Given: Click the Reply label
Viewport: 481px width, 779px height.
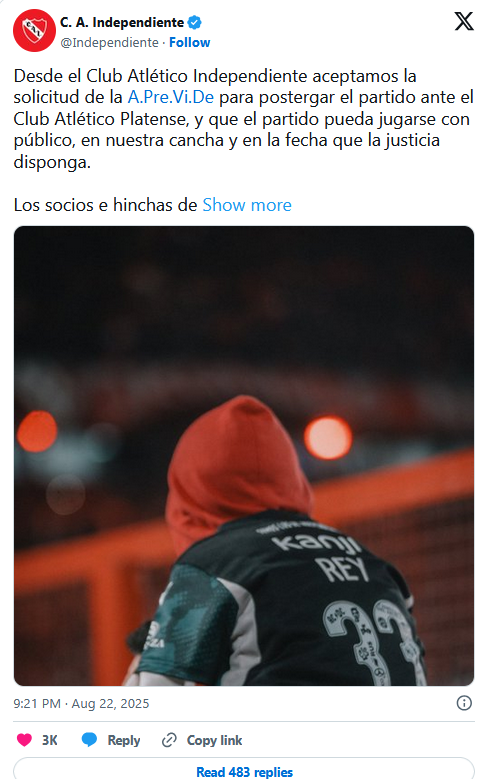Looking at the screenshot, I should tap(124, 740).
